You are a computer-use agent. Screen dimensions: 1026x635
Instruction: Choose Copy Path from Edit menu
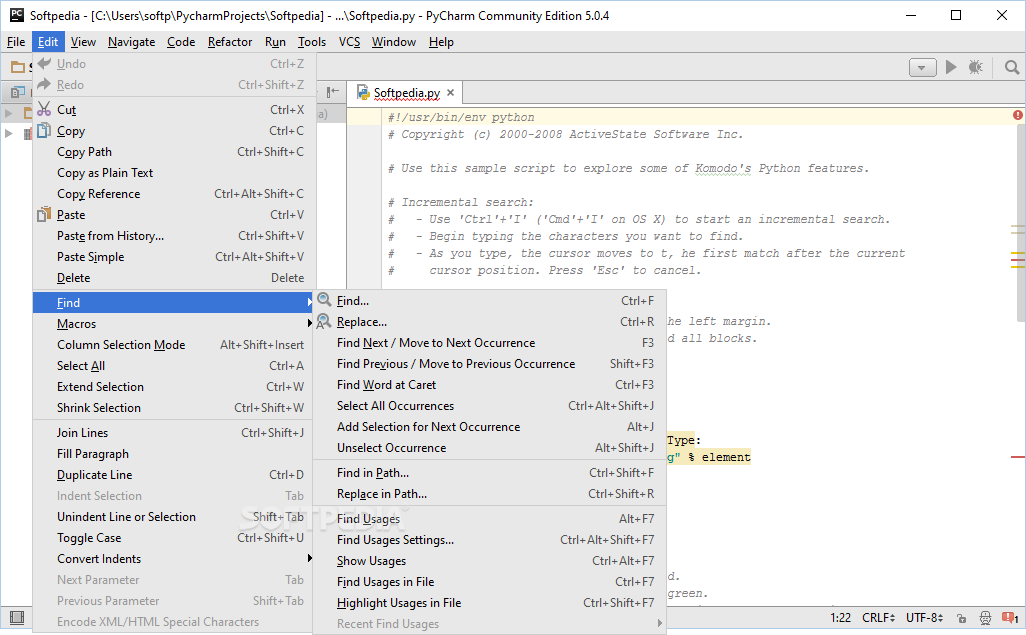[174, 151]
